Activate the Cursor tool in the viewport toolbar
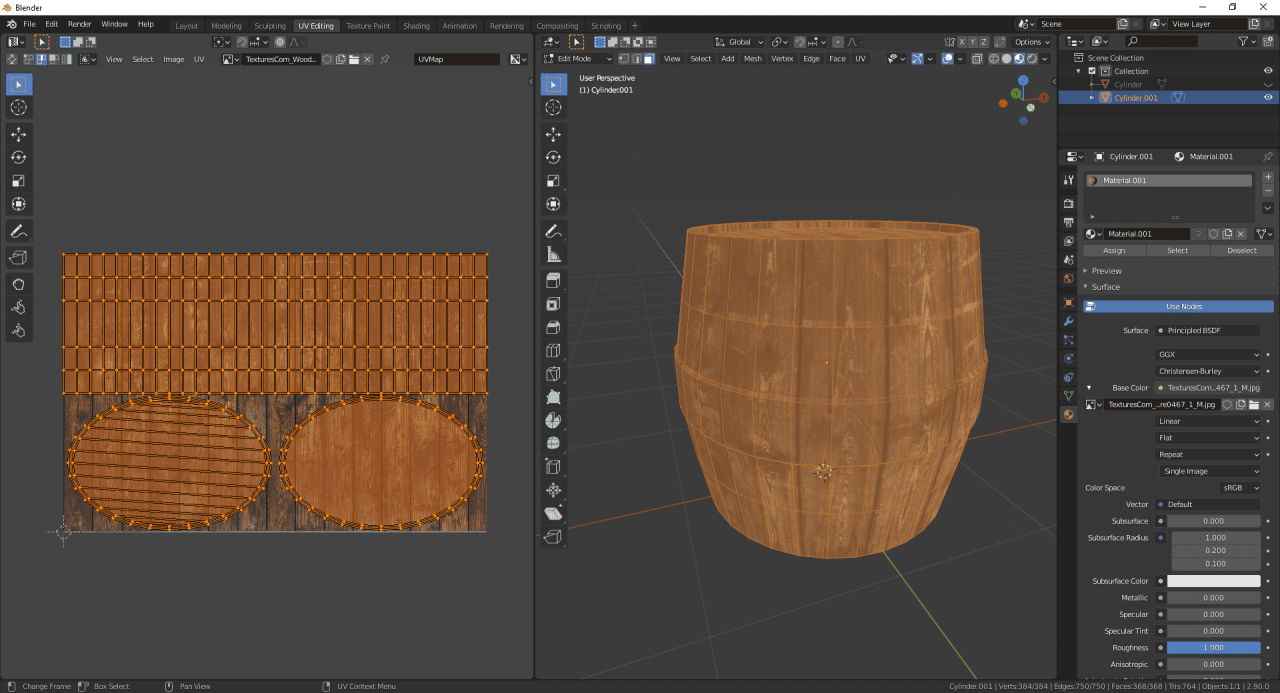This screenshot has width=1280, height=693. 553,107
